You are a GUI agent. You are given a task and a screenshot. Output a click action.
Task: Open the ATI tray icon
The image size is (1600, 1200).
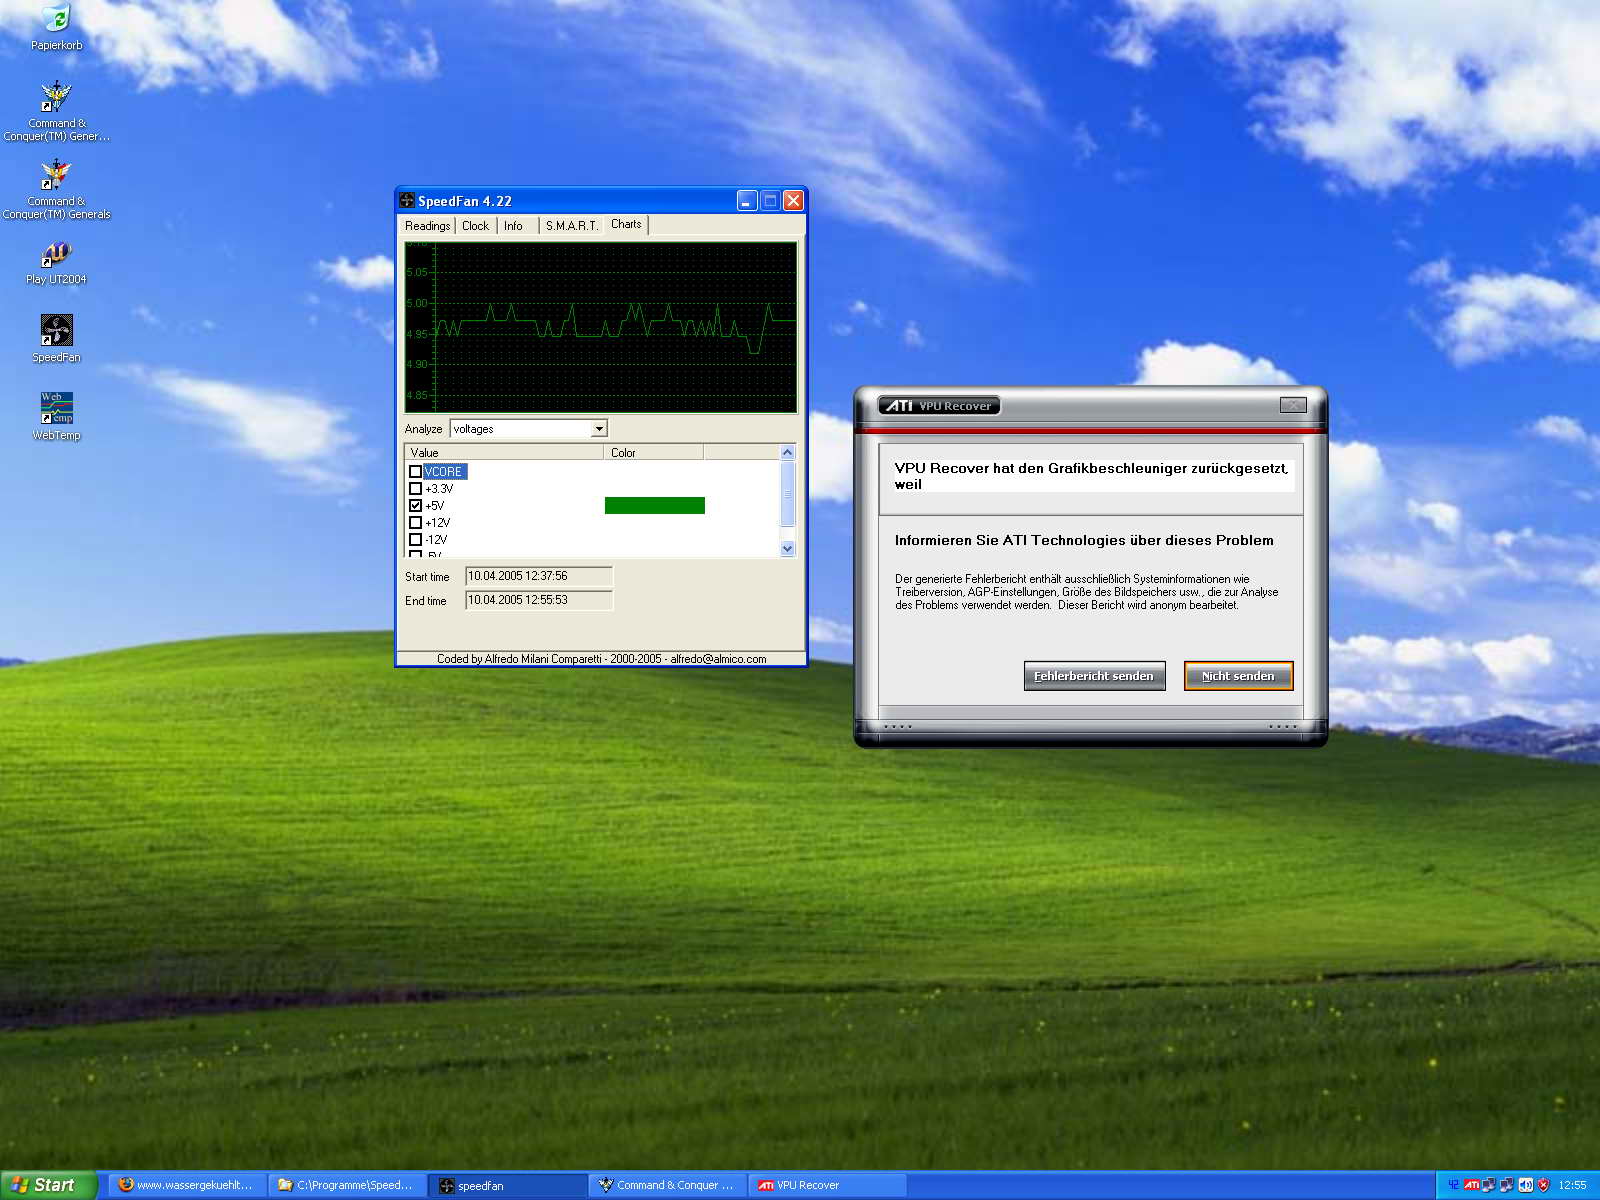tap(1471, 1185)
